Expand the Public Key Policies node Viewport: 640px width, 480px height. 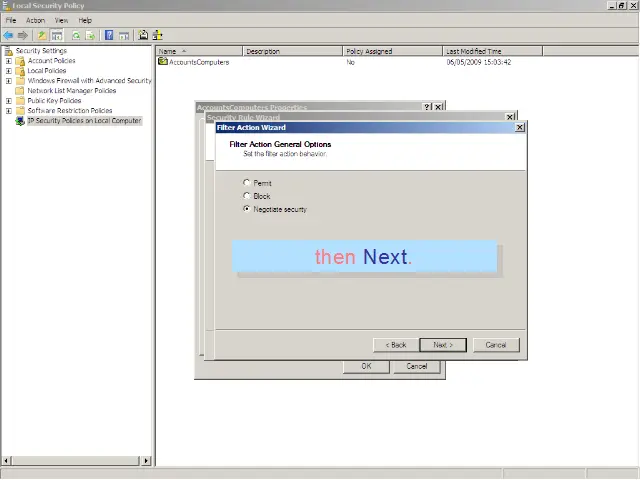(x=9, y=101)
